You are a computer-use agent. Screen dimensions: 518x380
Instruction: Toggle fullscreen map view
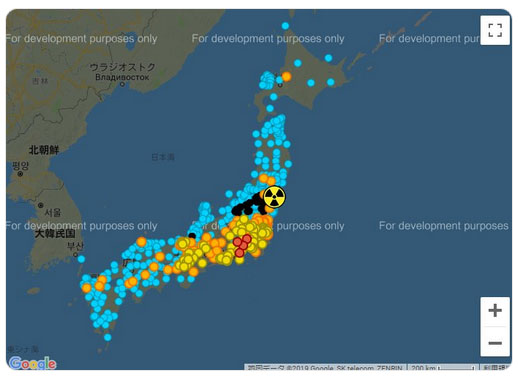pyautogui.click(x=495, y=30)
